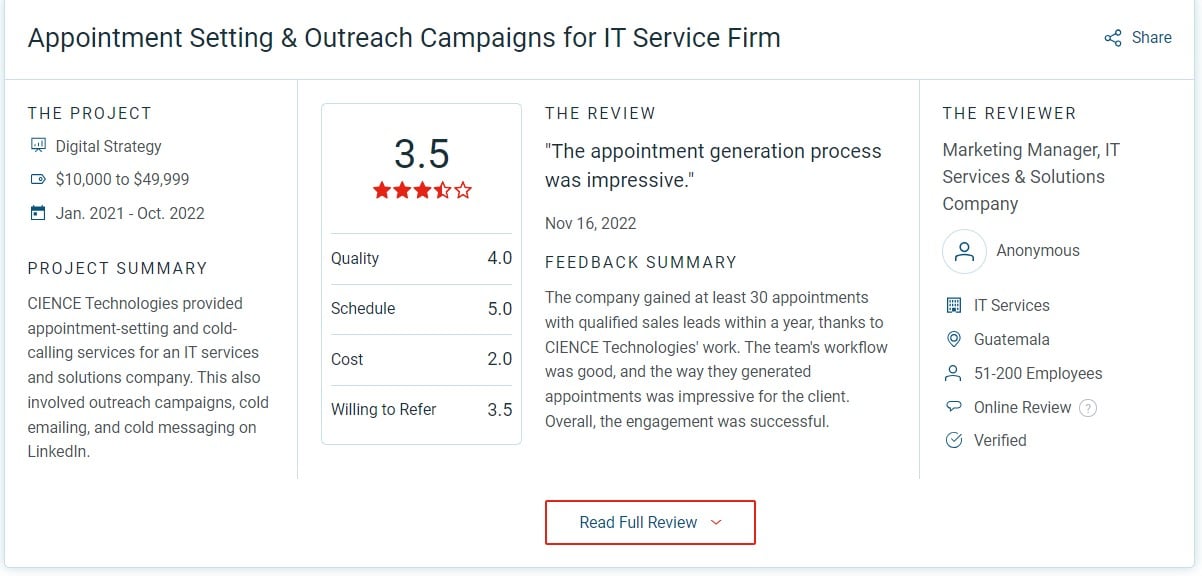Click the Guatemala location pin icon
Image resolution: width=1202 pixels, height=576 pixels.
(x=953, y=339)
